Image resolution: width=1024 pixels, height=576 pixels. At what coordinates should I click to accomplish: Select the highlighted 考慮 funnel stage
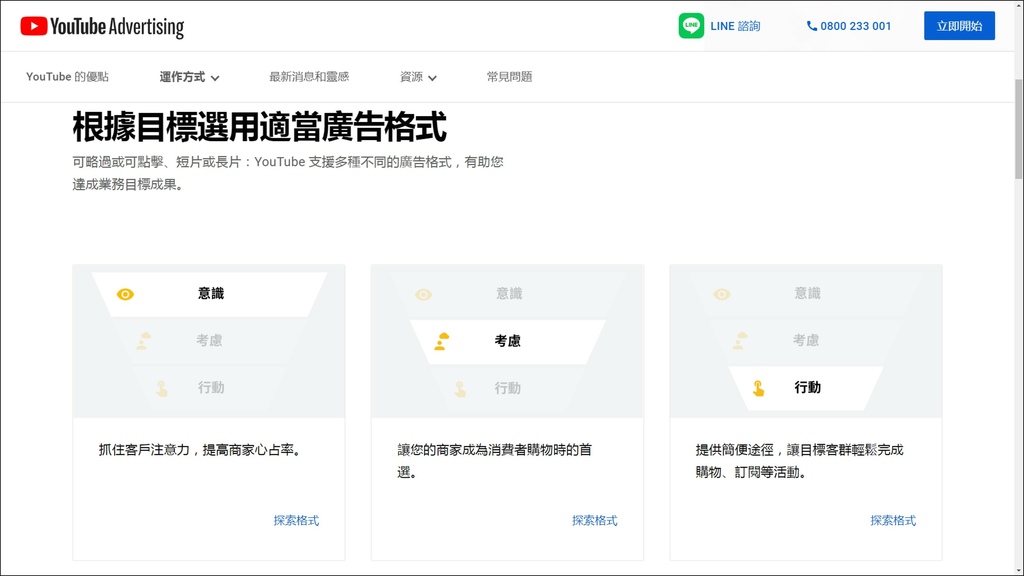pos(507,341)
